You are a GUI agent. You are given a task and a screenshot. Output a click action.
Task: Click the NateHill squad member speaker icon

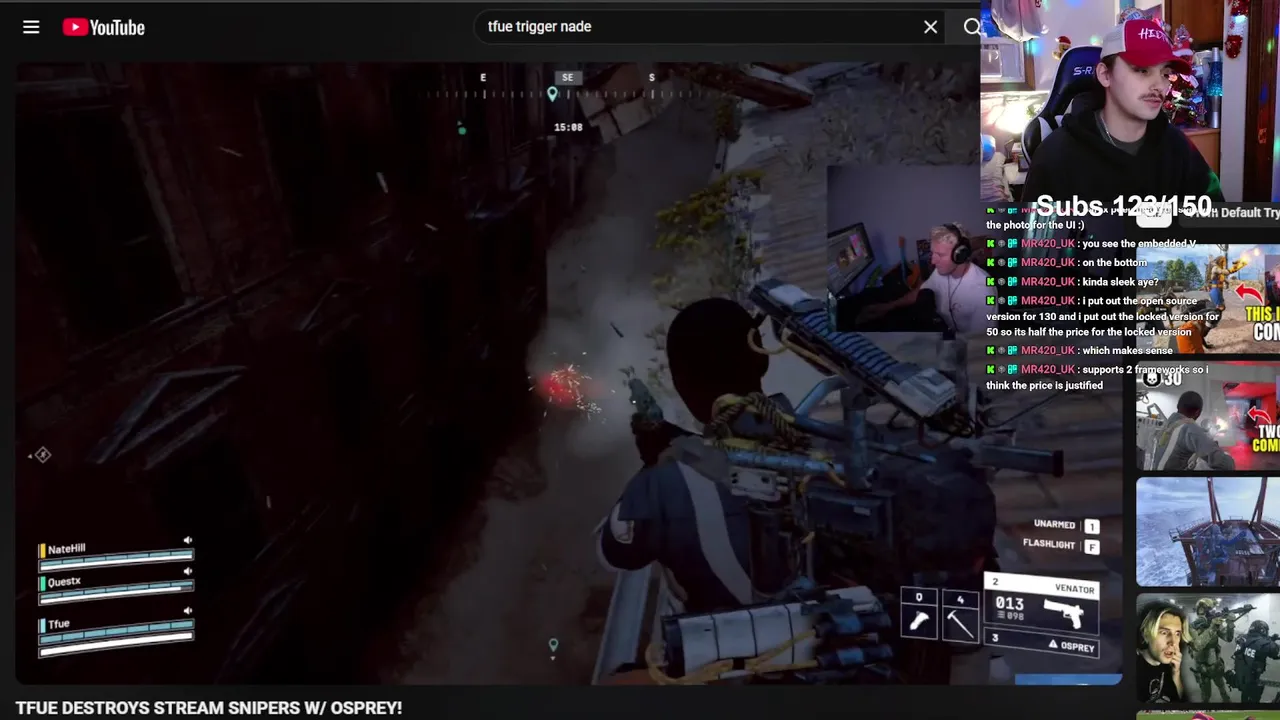[x=187, y=540]
